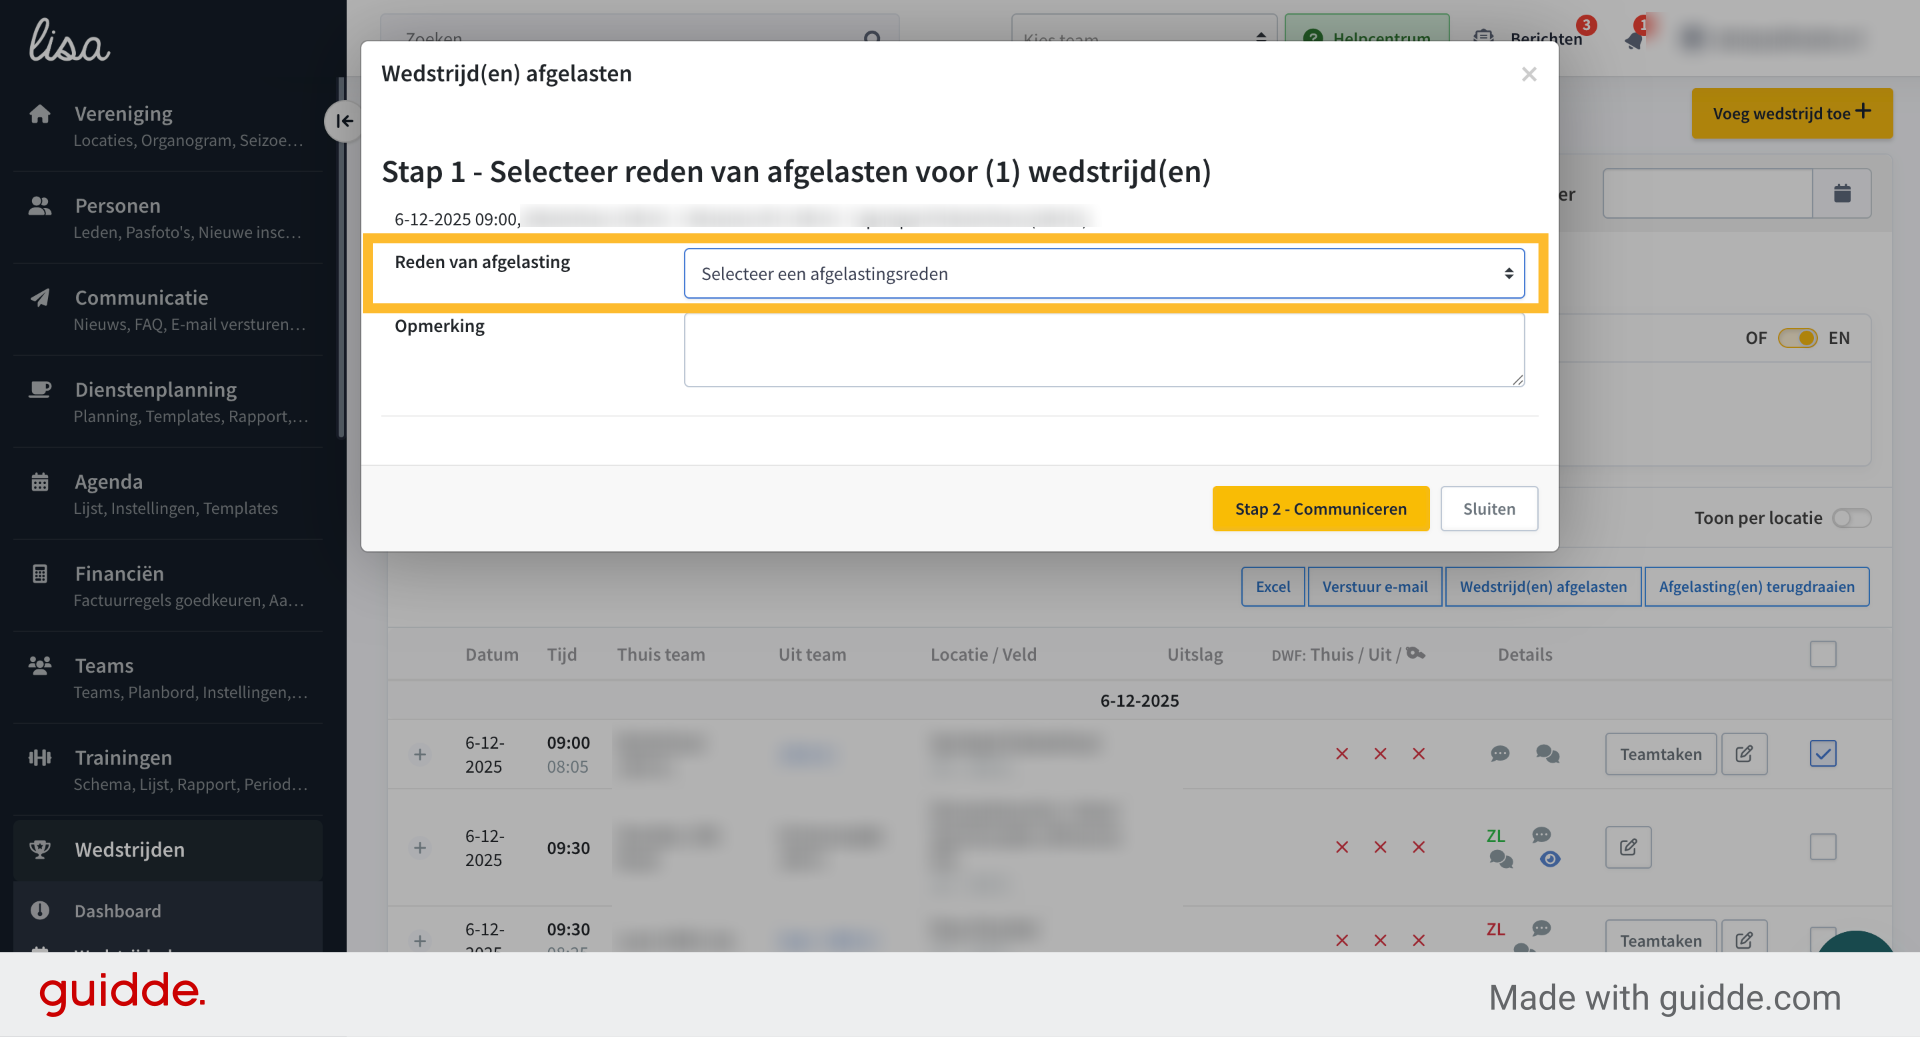Open the date picker calendar icon

point(1842,193)
